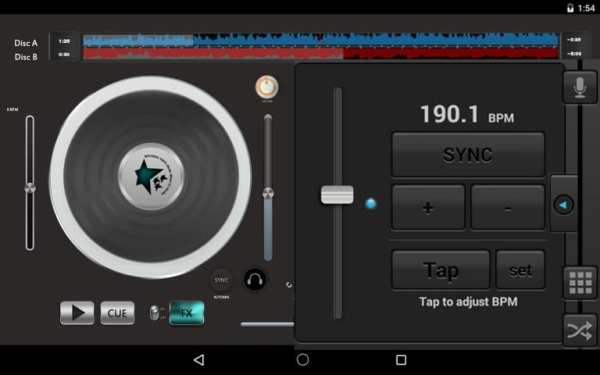
Task: Click the Tap to adjust BPM text
Action: [468, 302]
